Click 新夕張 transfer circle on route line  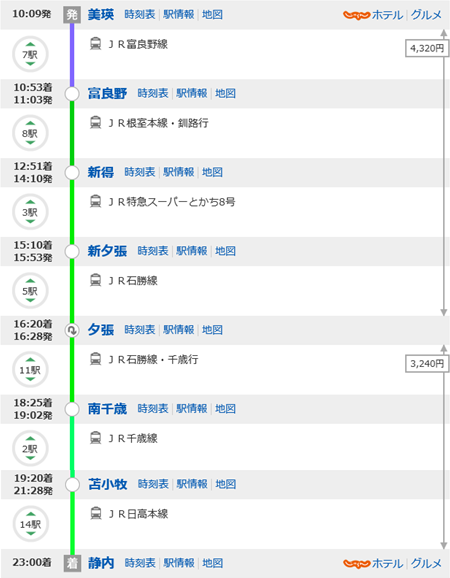point(72,251)
